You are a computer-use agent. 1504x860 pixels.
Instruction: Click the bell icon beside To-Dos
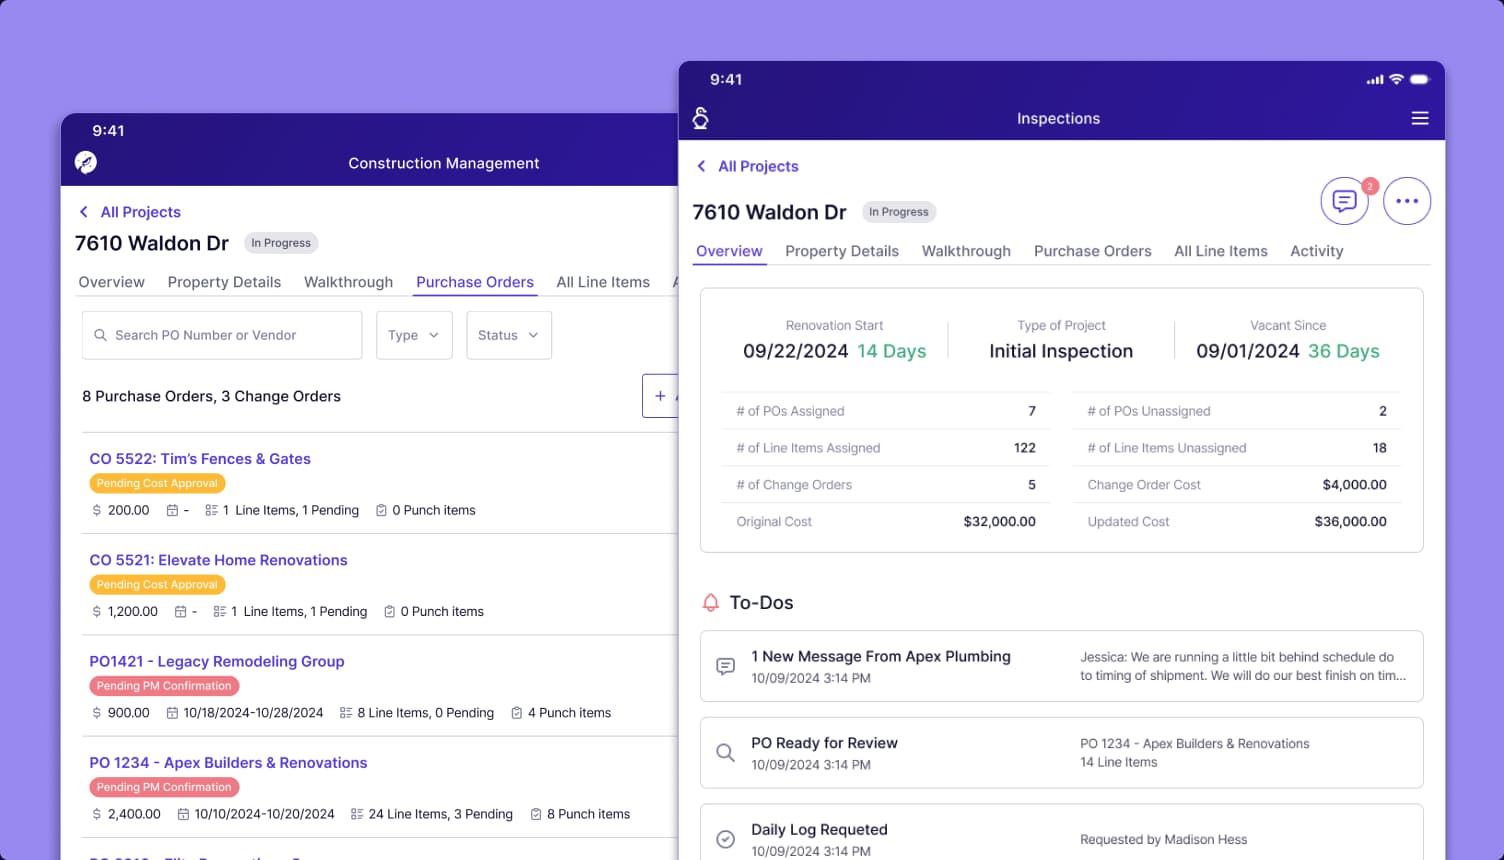coord(711,602)
